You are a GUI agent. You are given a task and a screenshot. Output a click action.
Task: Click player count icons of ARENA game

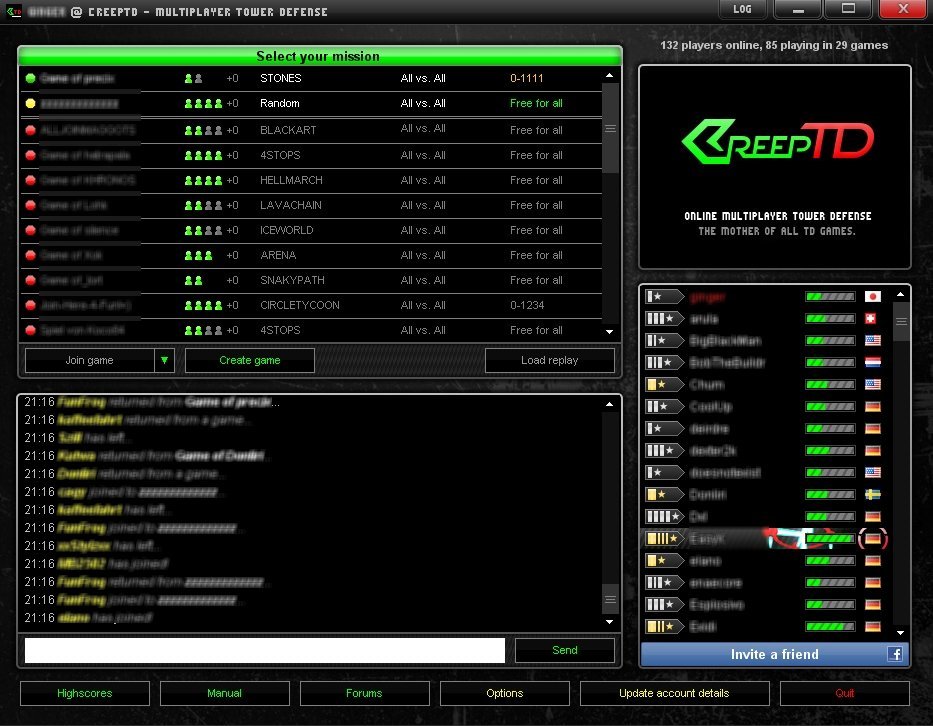coord(199,255)
